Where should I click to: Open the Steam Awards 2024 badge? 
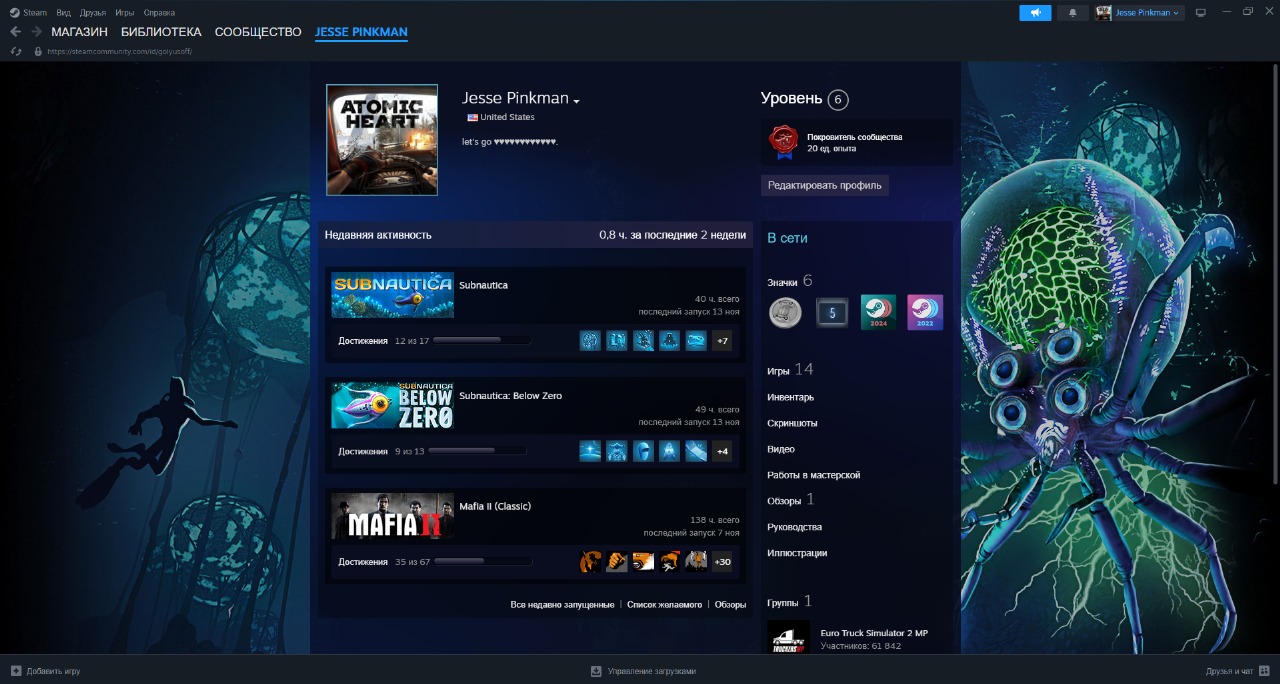pos(878,312)
